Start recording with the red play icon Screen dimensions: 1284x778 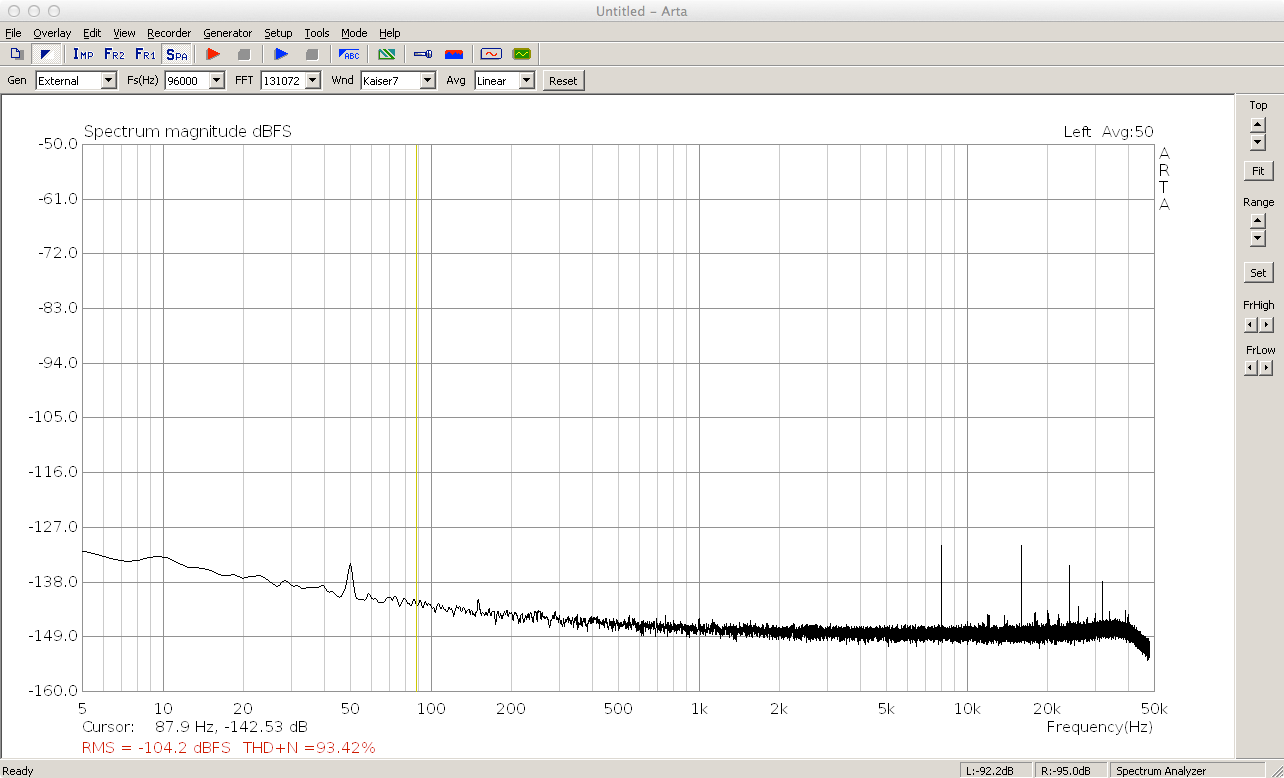[213, 54]
